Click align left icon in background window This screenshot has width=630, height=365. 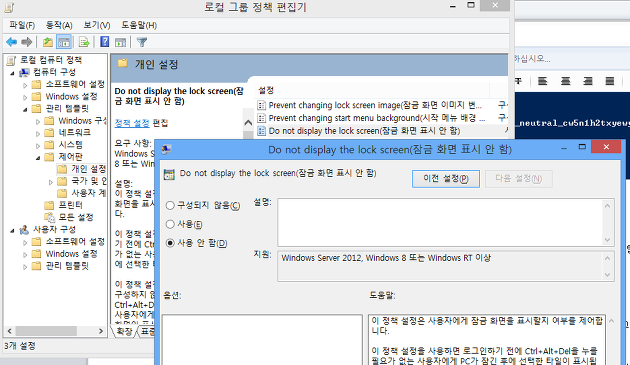542,81
